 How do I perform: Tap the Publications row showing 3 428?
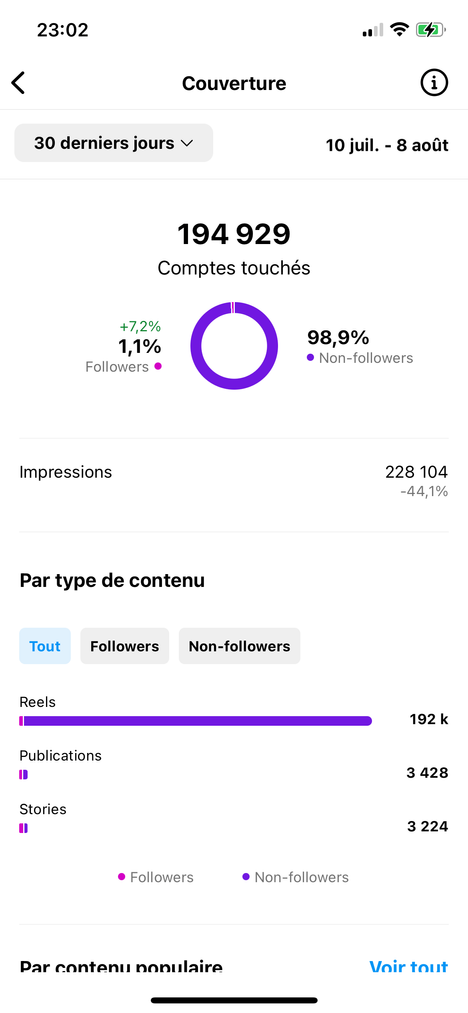[234, 765]
